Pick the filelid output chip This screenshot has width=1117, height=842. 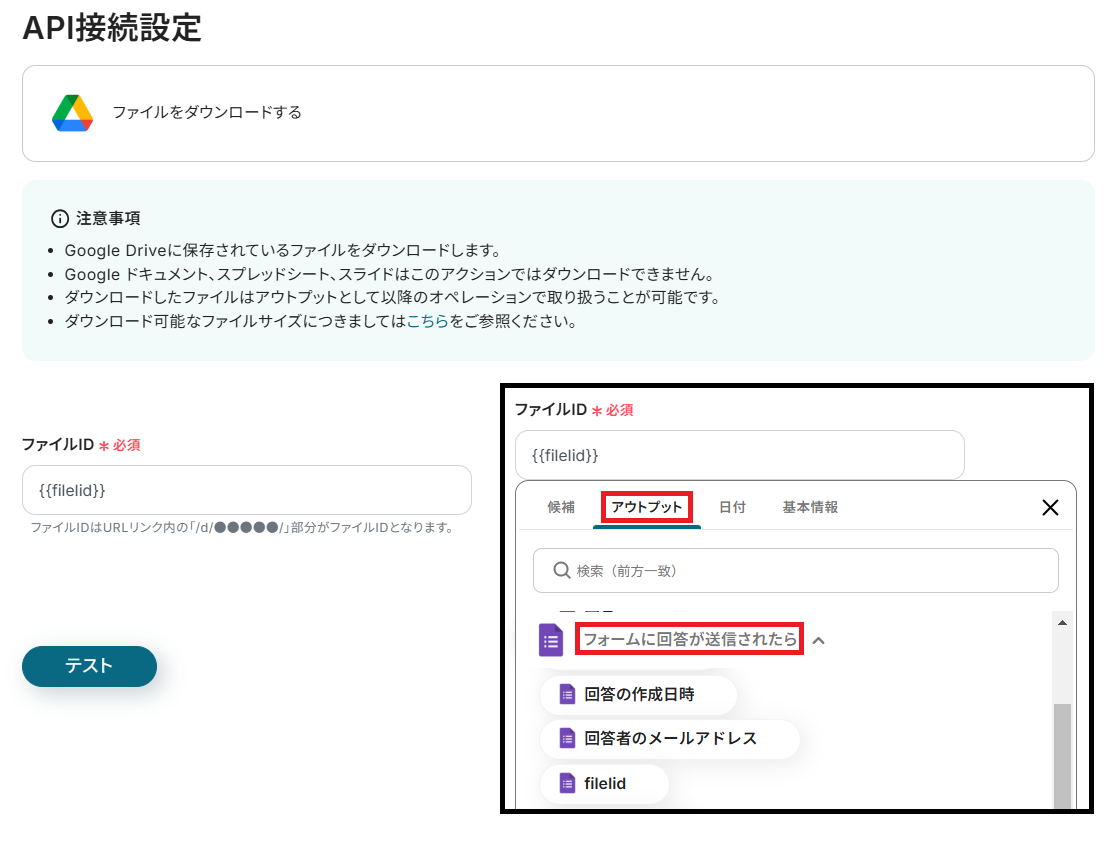point(604,784)
